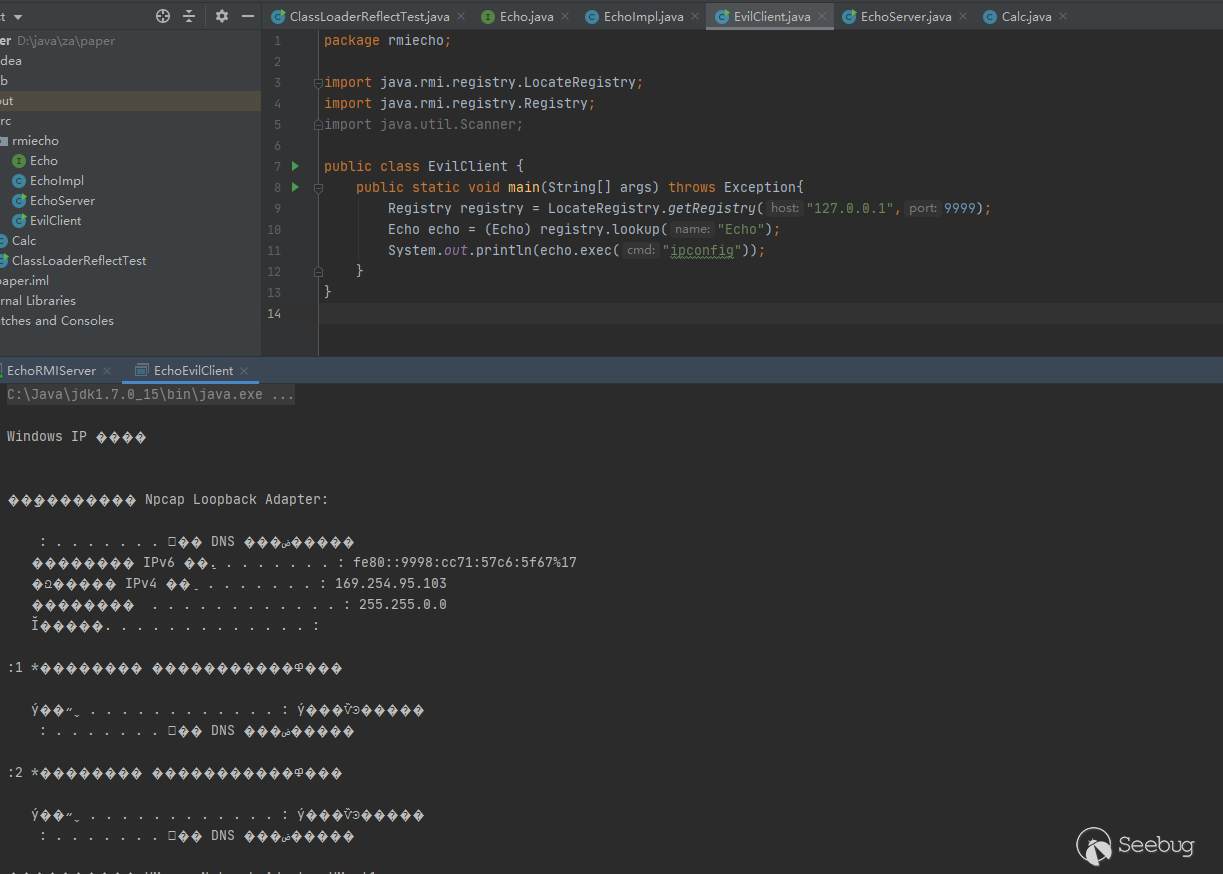Close the EchoRMIServer run tab
Image resolution: width=1223 pixels, height=874 pixels.
coord(107,371)
